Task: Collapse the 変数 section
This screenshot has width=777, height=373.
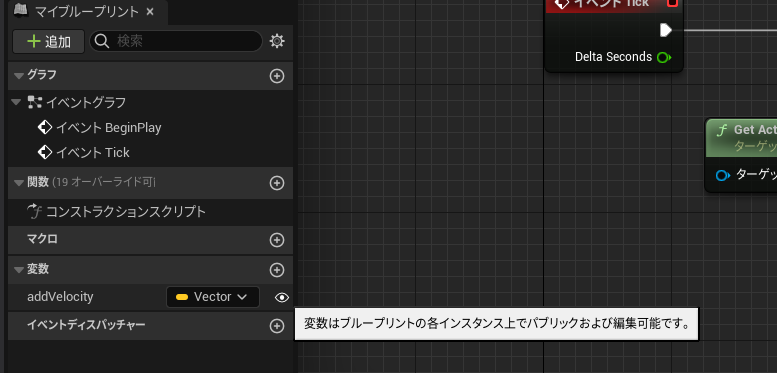Action: 19,270
